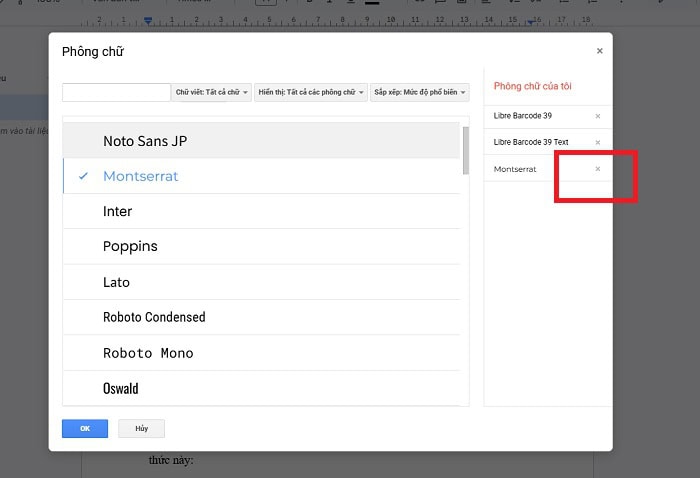Close the Phông chữ dialog
Viewport: 700px width, 478px height.
pyautogui.click(x=599, y=51)
